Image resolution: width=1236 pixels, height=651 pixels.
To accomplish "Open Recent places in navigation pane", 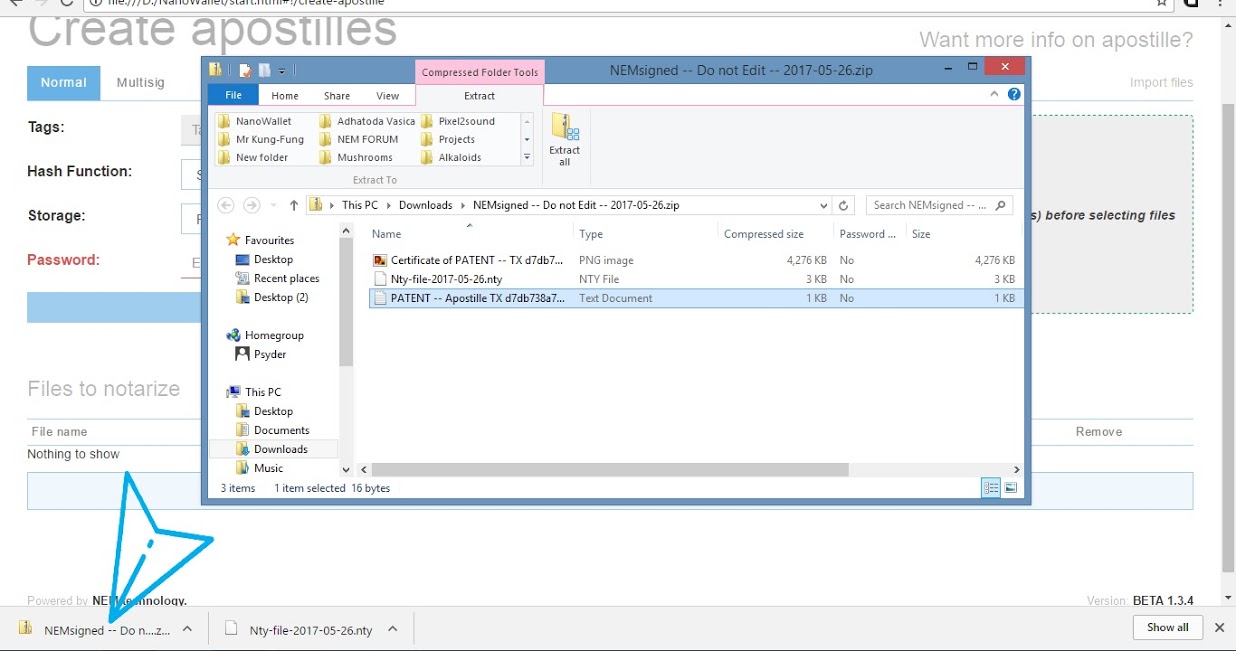I will 278,278.
